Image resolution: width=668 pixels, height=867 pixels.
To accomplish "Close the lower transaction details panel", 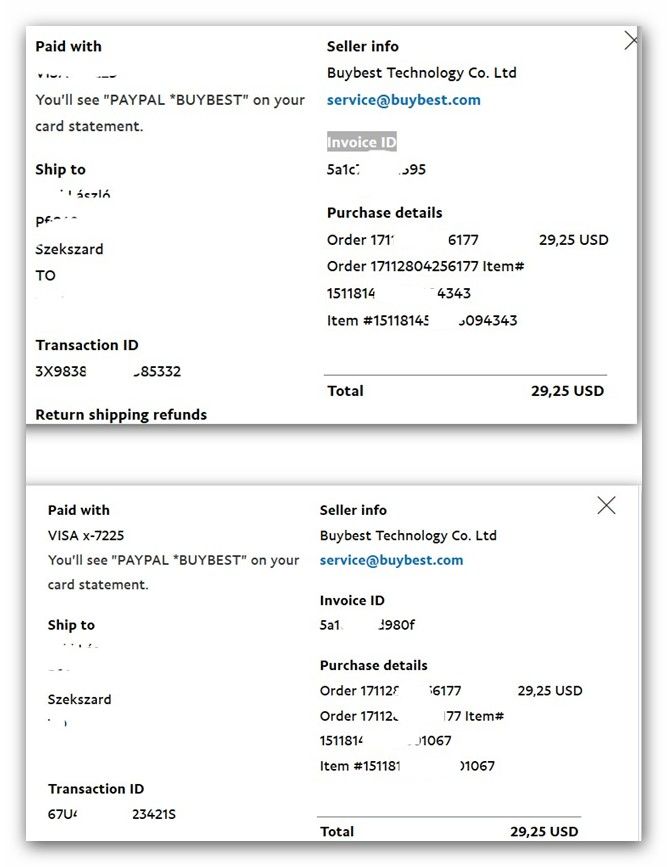I will 607,505.
